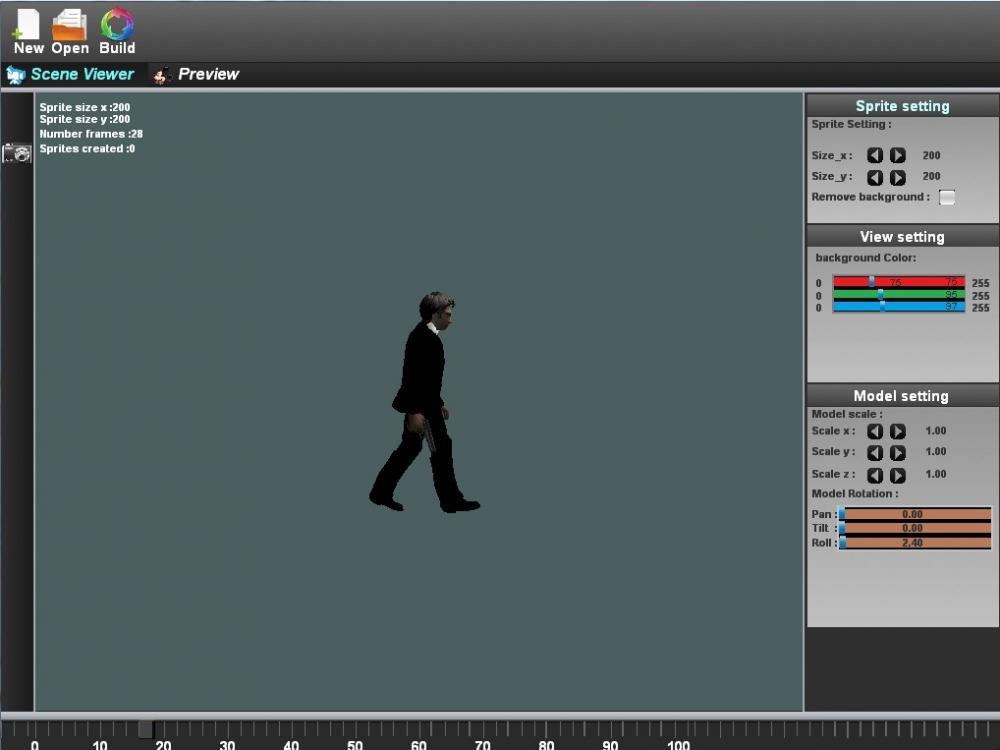This screenshot has width=1000, height=750.
Task: Decrease model Scale y with left arrow
Action: coord(875,452)
